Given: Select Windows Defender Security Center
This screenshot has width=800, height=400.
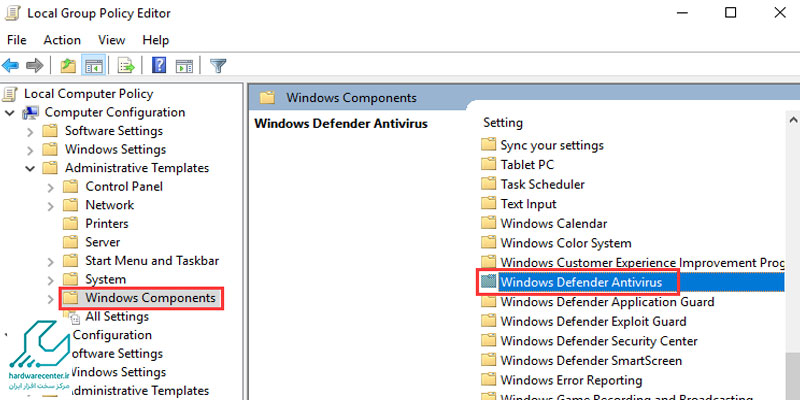Looking at the screenshot, I should coord(598,341).
